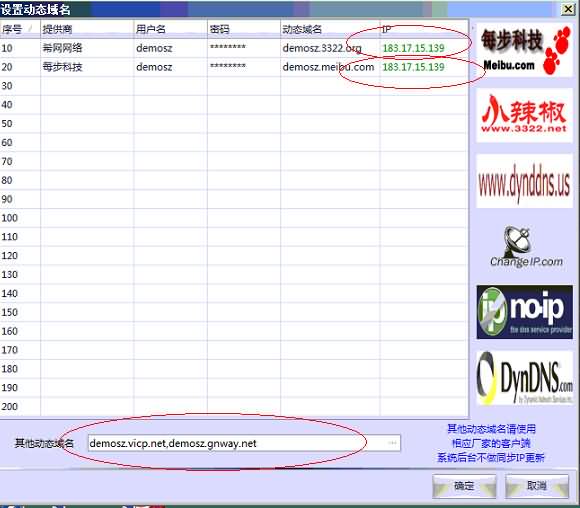Screen dimensions: 580x508
Task: Open the www.3322.net chili pepper logo
Action: [525, 115]
